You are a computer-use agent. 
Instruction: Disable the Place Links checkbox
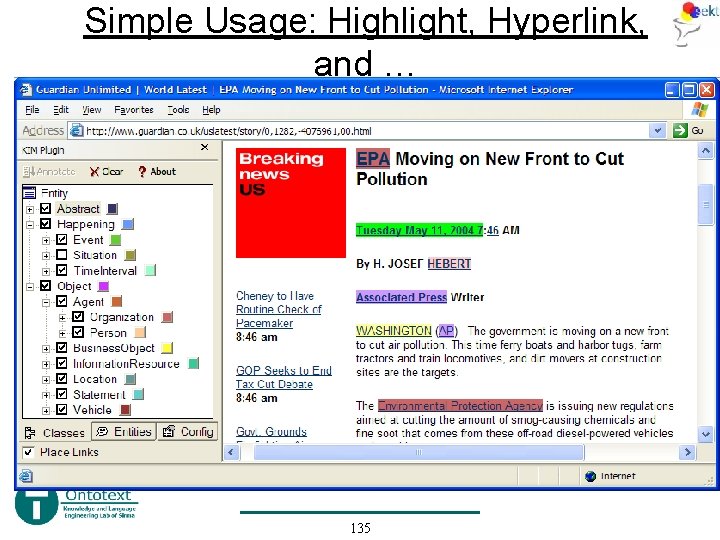28,452
